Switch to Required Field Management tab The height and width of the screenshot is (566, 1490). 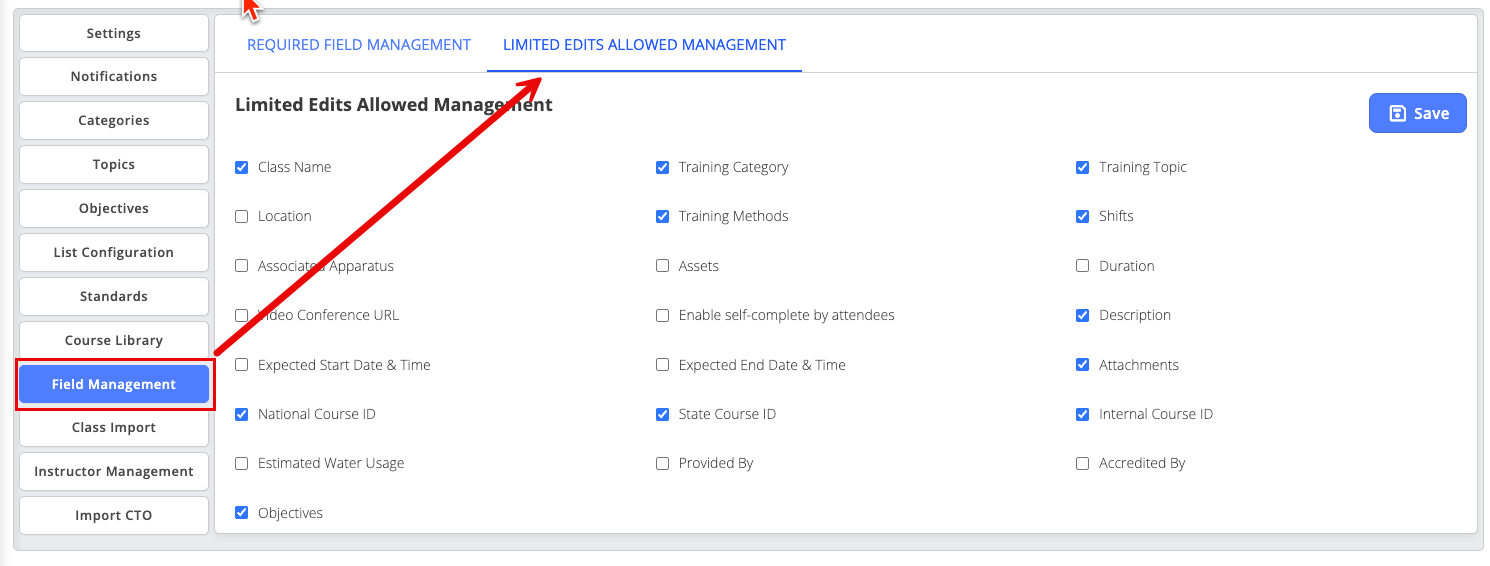tap(359, 45)
